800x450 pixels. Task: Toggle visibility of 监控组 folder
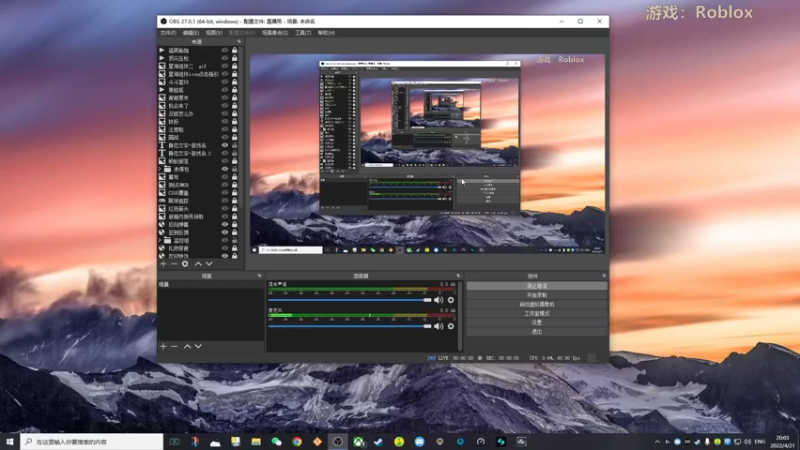[x=225, y=240]
